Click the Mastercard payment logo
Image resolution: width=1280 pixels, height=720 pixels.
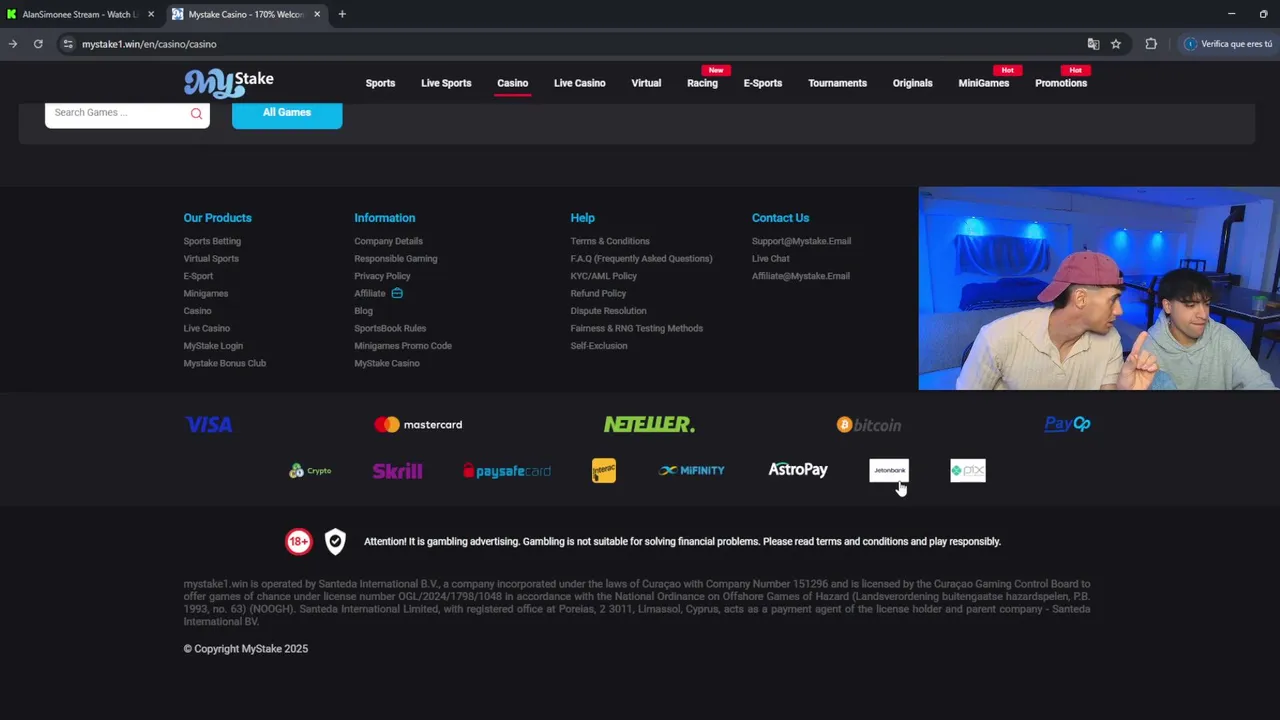click(x=418, y=425)
